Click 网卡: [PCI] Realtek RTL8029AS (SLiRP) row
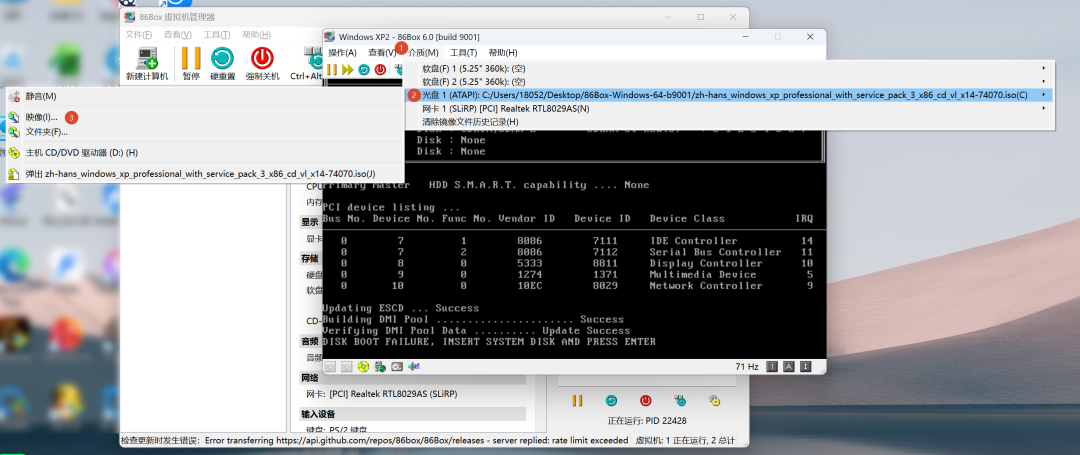 point(380,394)
